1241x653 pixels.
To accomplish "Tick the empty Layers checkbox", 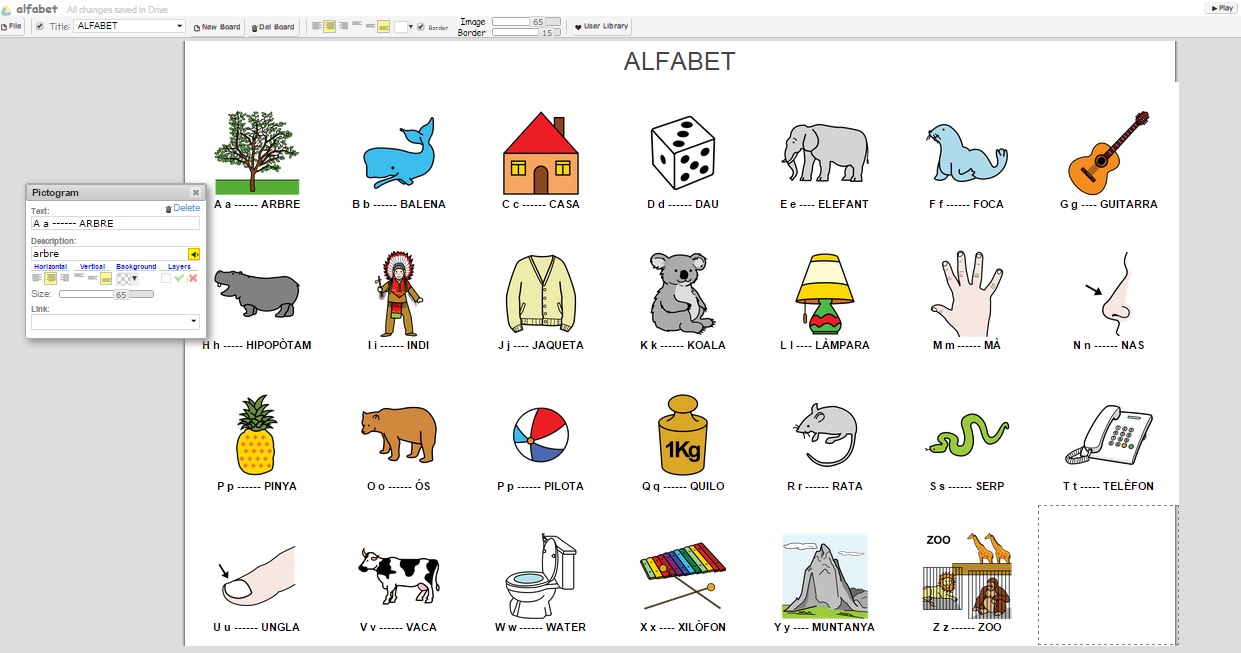I will 166,278.
